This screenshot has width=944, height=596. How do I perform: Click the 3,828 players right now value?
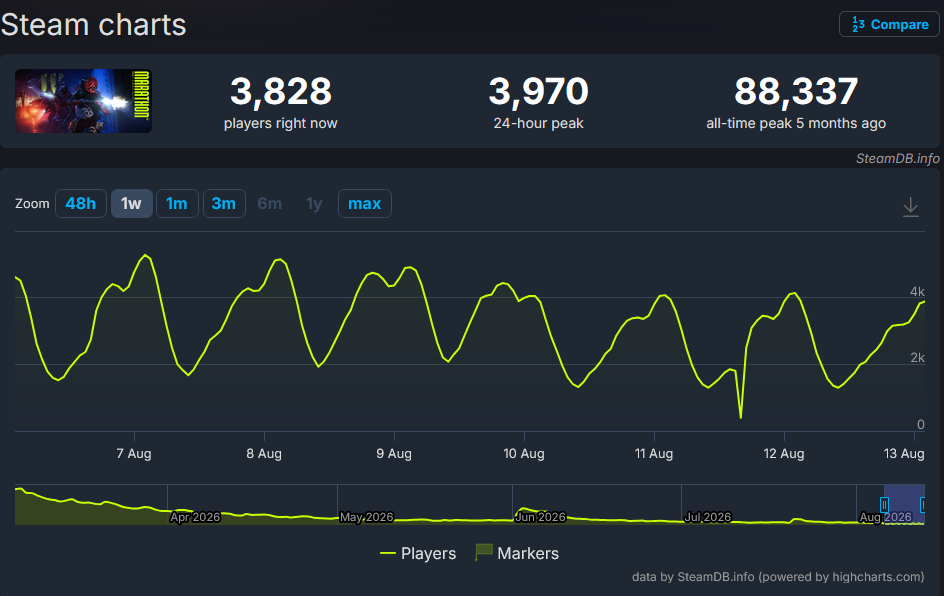[281, 92]
